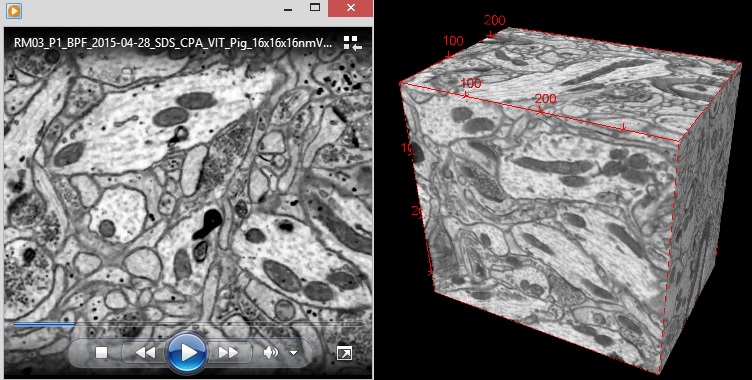Click the Windows Media Player title icon
The image size is (752, 380).
14,10
